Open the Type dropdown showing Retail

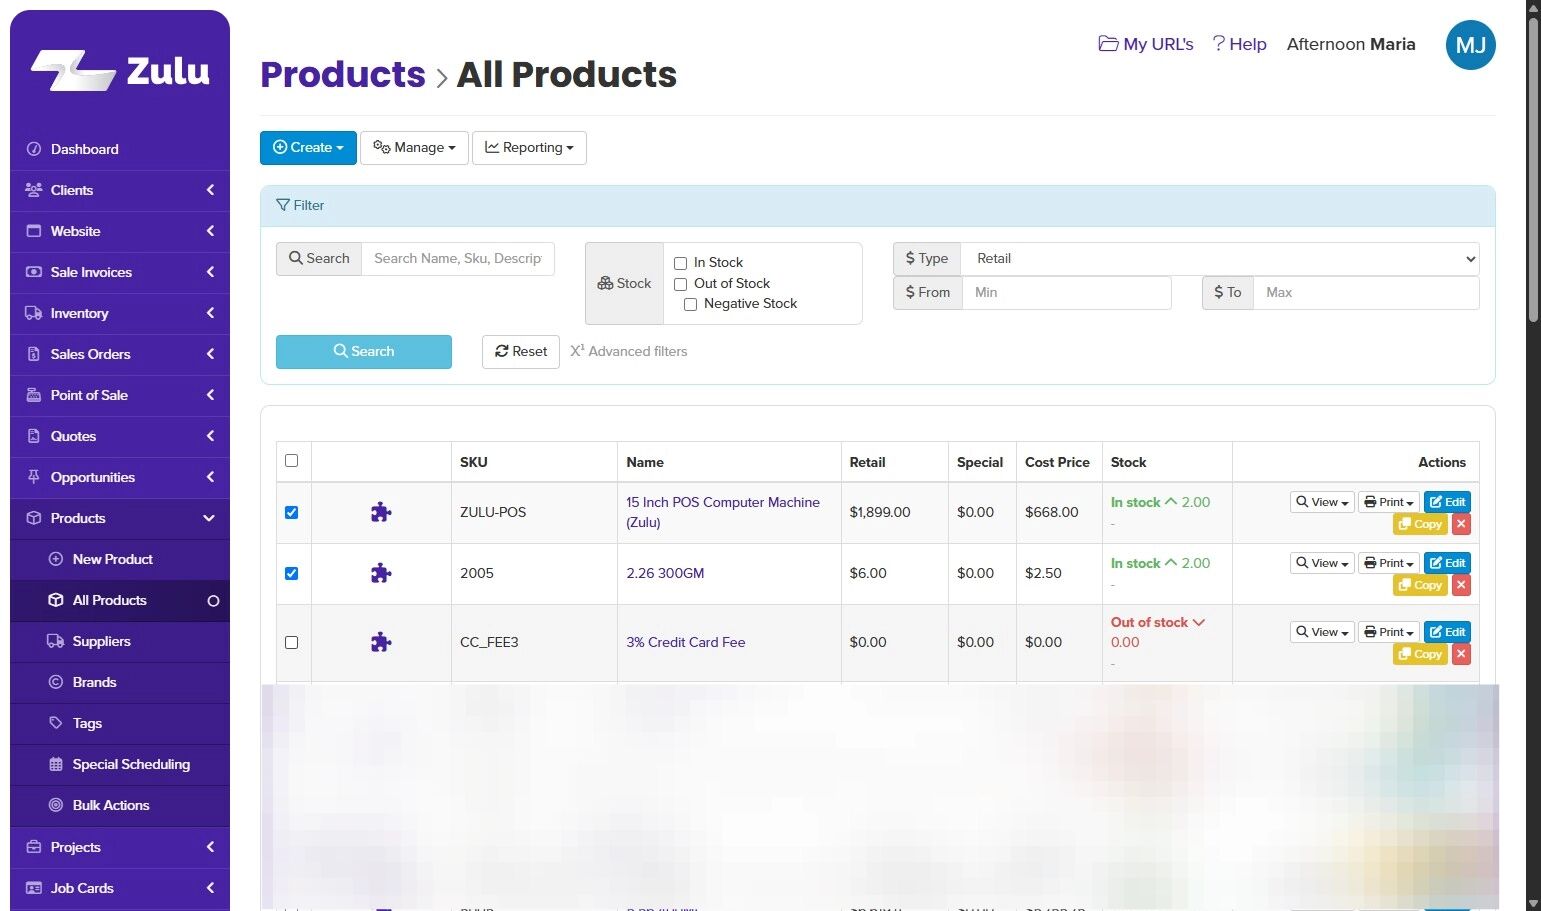[x=1220, y=259]
